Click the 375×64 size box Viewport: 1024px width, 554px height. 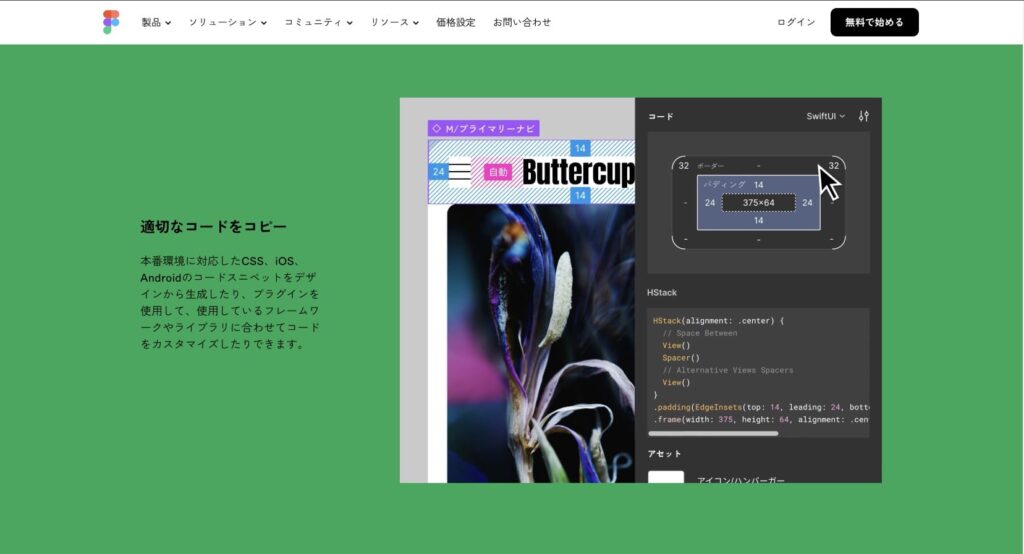coord(758,203)
